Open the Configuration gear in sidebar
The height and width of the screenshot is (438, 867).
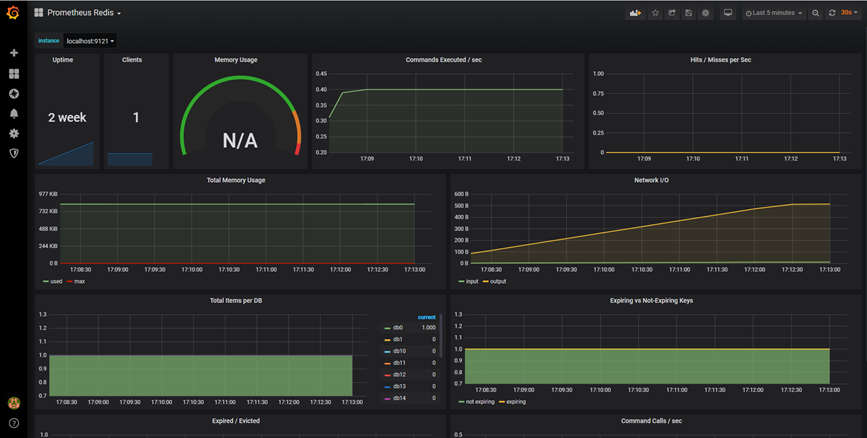pos(14,133)
